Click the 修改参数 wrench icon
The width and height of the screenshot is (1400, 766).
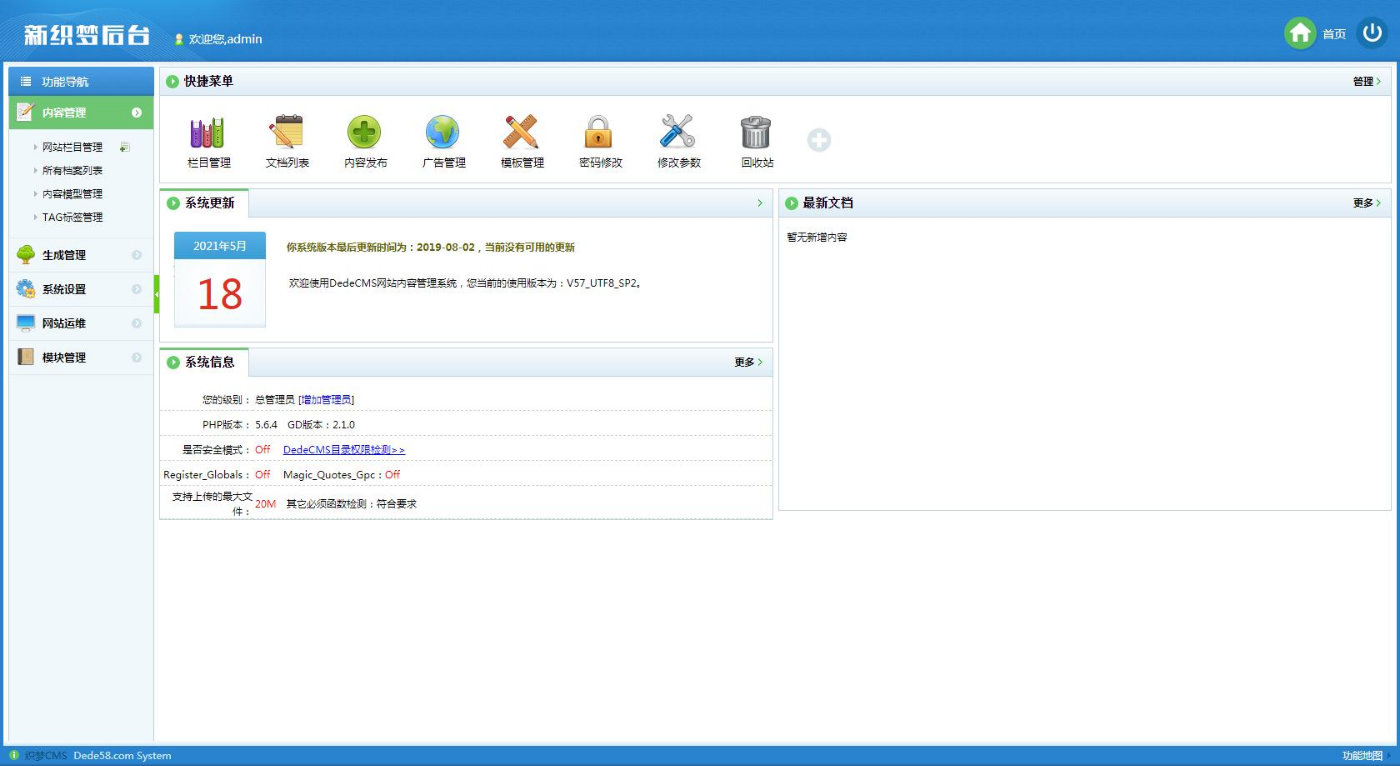[x=678, y=133]
